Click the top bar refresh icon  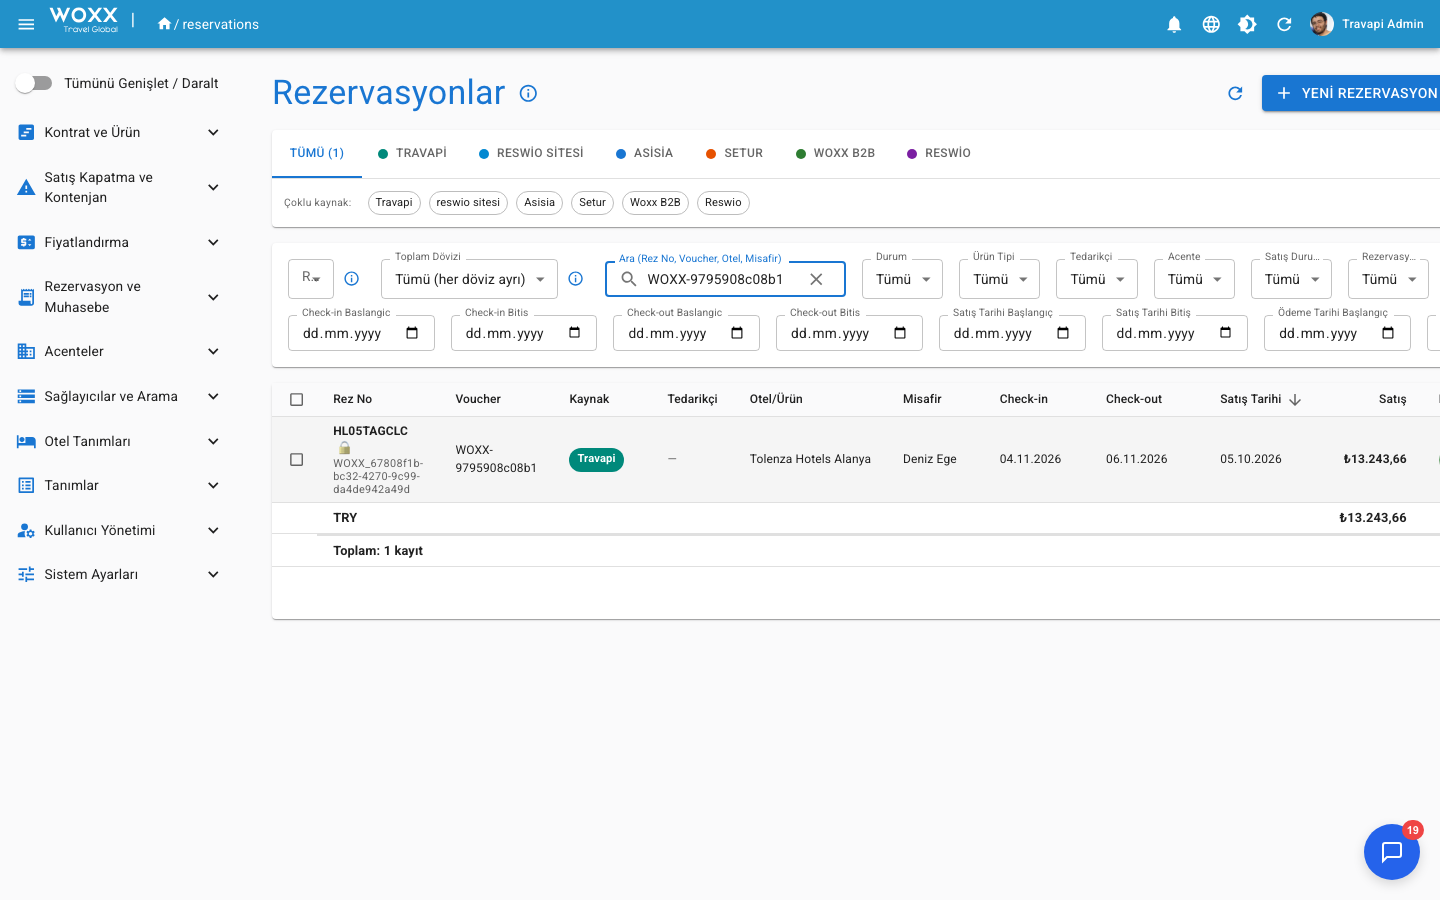pyautogui.click(x=1284, y=24)
